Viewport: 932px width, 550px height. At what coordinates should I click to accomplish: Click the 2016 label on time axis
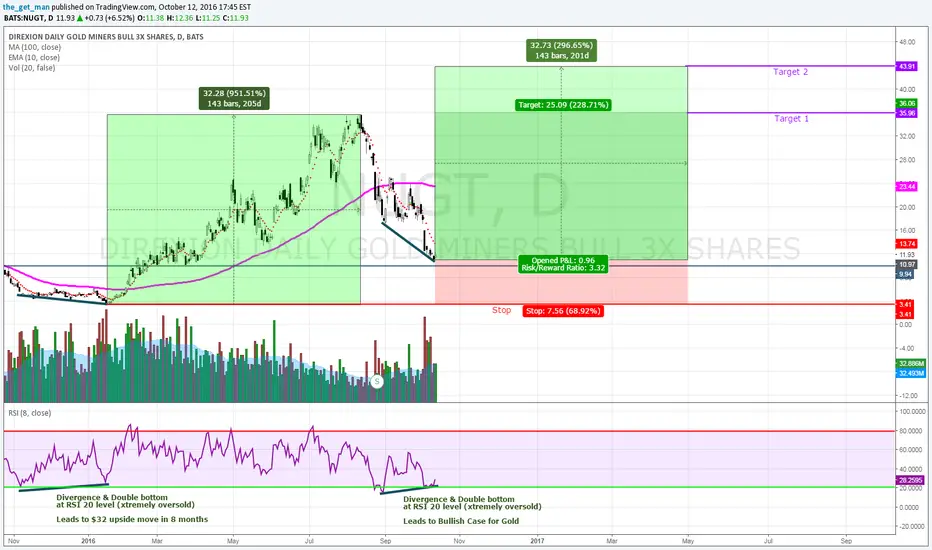(88, 541)
